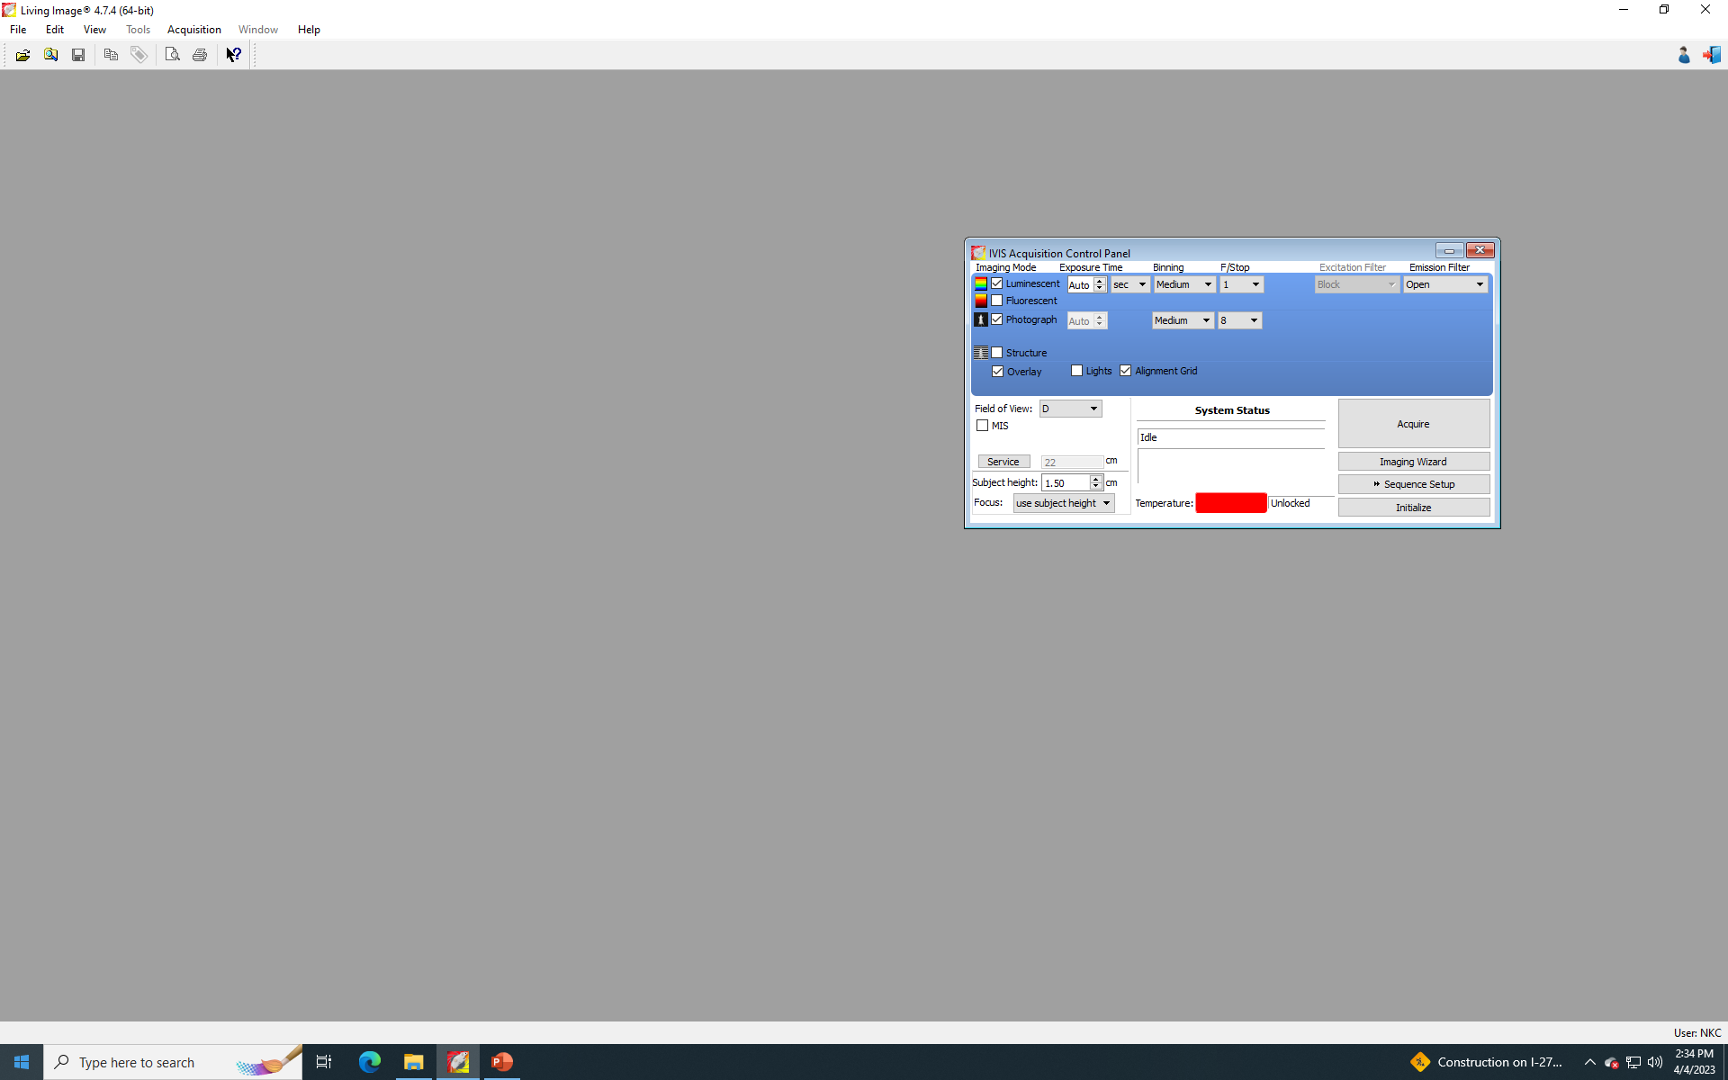Viewport: 1728px width, 1080px height.
Task: Open the Help menu
Action: click(x=309, y=30)
